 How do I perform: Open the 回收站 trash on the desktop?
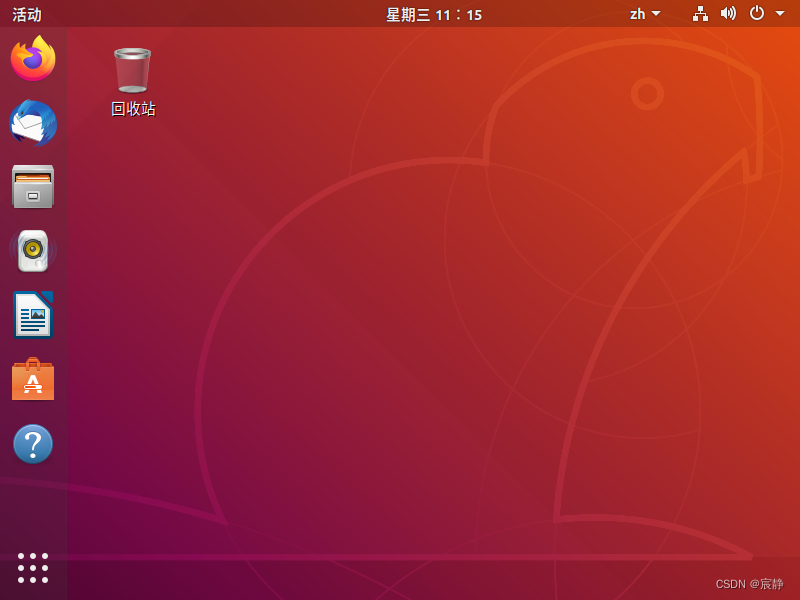pyautogui.click(x=131, y=70)
